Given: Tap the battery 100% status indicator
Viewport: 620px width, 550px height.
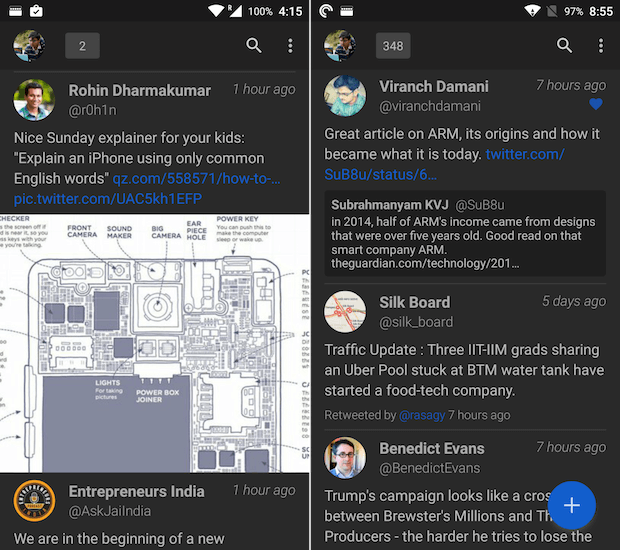Looking at the screenshot, I should pos(260,11).
